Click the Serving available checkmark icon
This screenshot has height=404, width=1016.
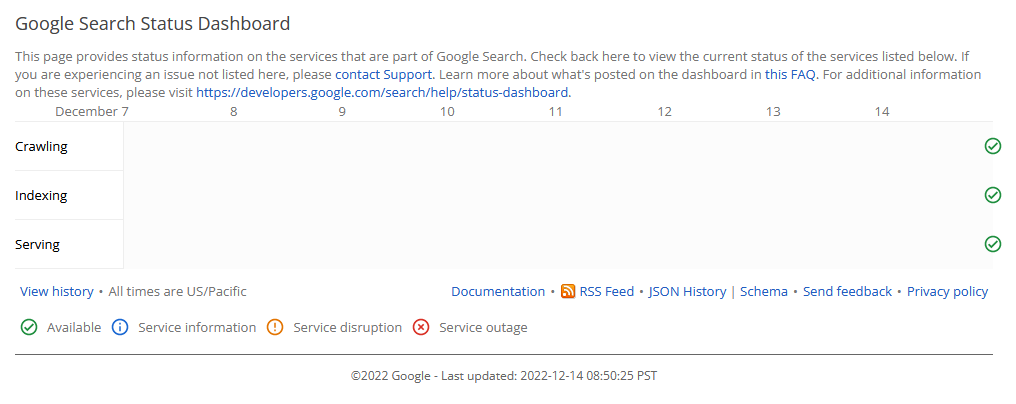pyautogui.click(x=993, y=244)
